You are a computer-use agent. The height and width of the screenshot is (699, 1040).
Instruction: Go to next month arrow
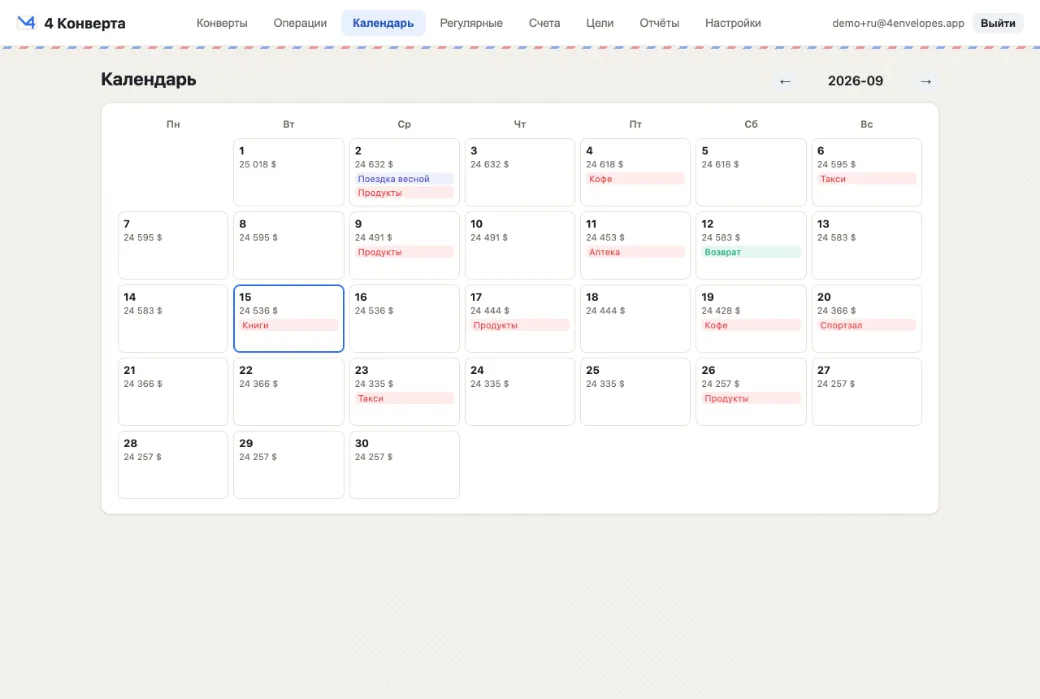926,81
